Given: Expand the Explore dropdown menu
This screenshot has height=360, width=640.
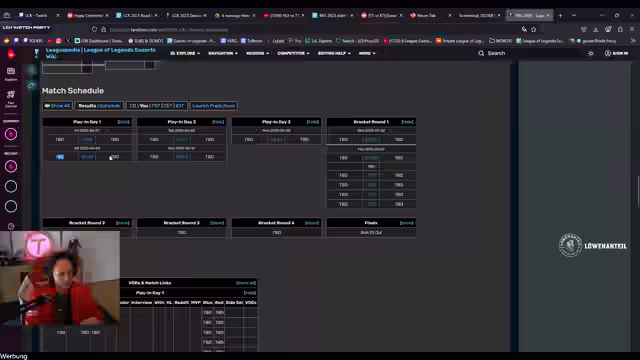Looking at the screenshot, I should [x=185, y=53].
